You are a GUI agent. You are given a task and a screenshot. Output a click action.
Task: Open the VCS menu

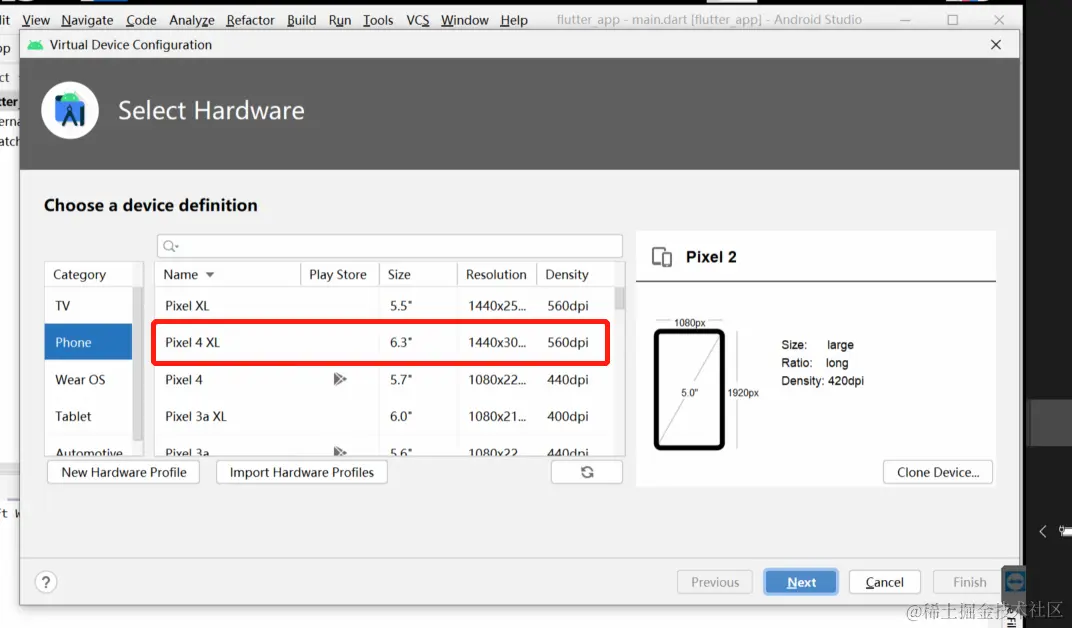click(418, 20)
